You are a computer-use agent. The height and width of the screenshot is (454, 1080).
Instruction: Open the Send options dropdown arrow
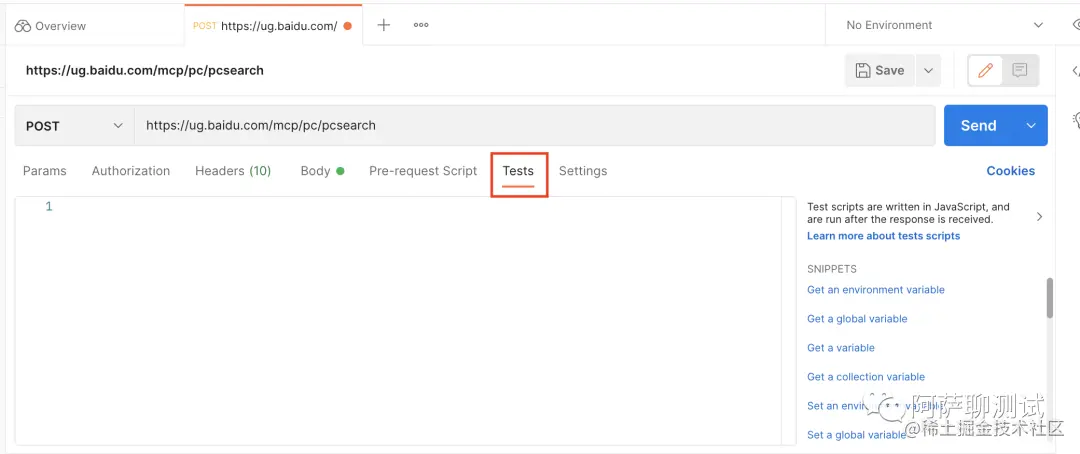coord(1031,125)
